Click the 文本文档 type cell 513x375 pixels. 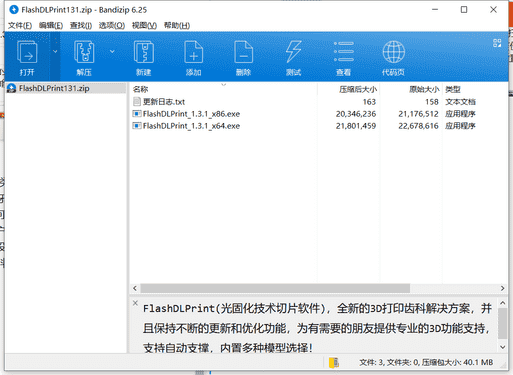click(460, 102)
